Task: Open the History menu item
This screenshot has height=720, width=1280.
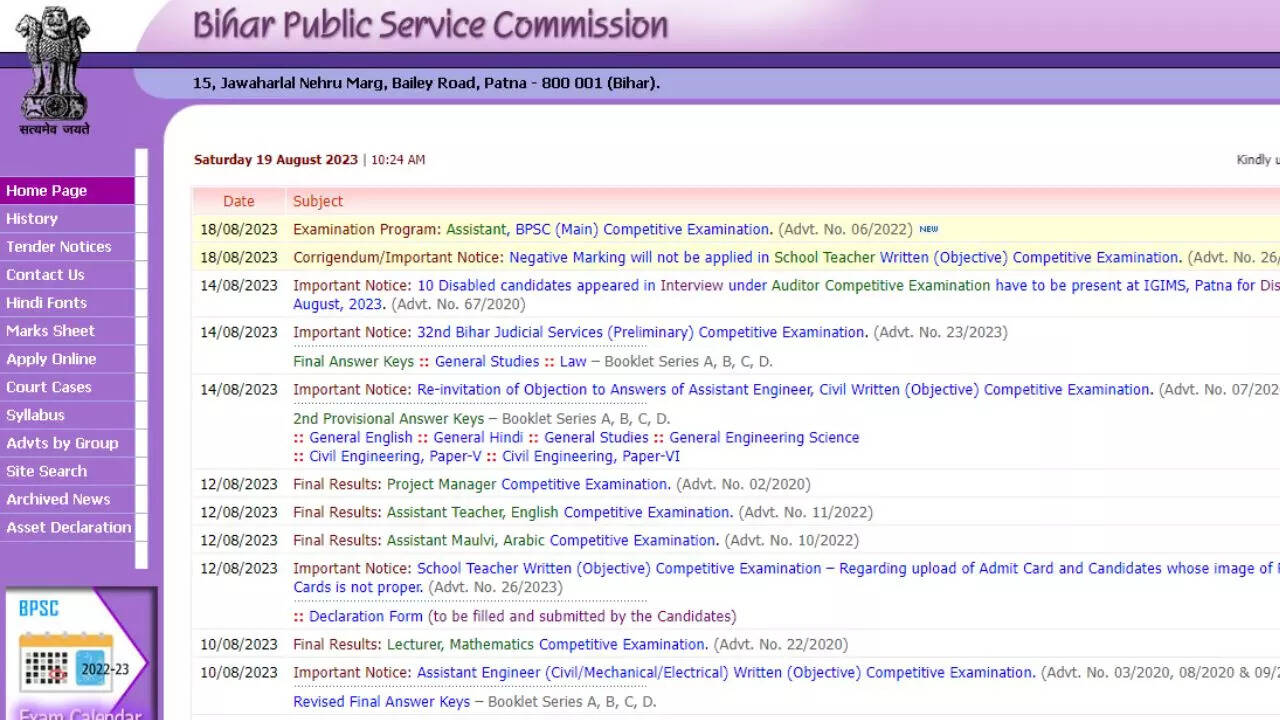Action: pos(32,219)
